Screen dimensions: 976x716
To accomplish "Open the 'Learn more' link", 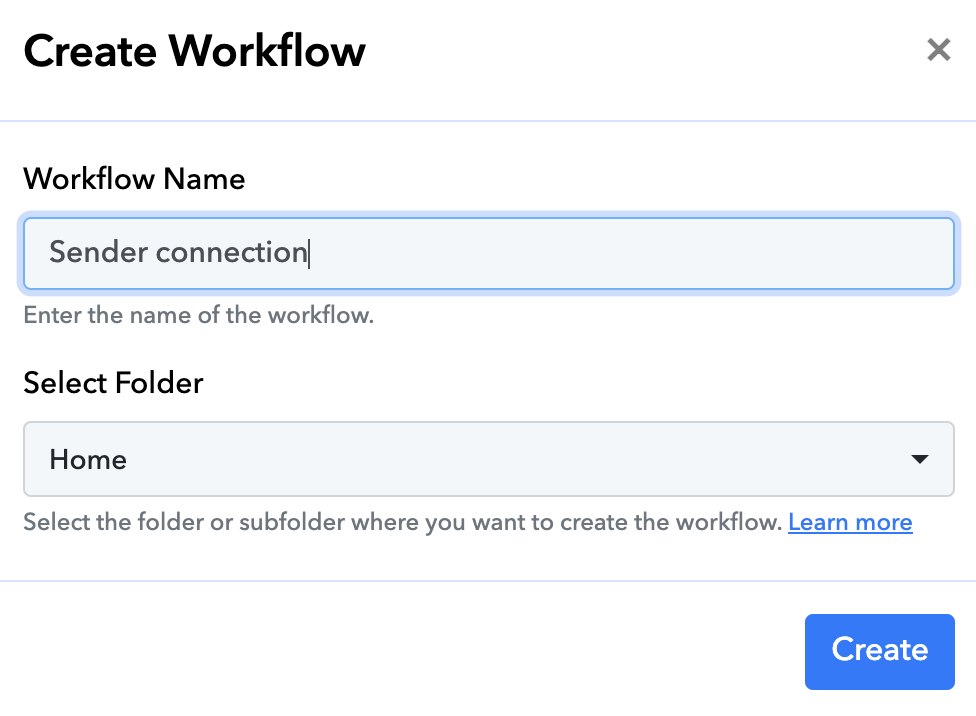I will click(850, 522).
